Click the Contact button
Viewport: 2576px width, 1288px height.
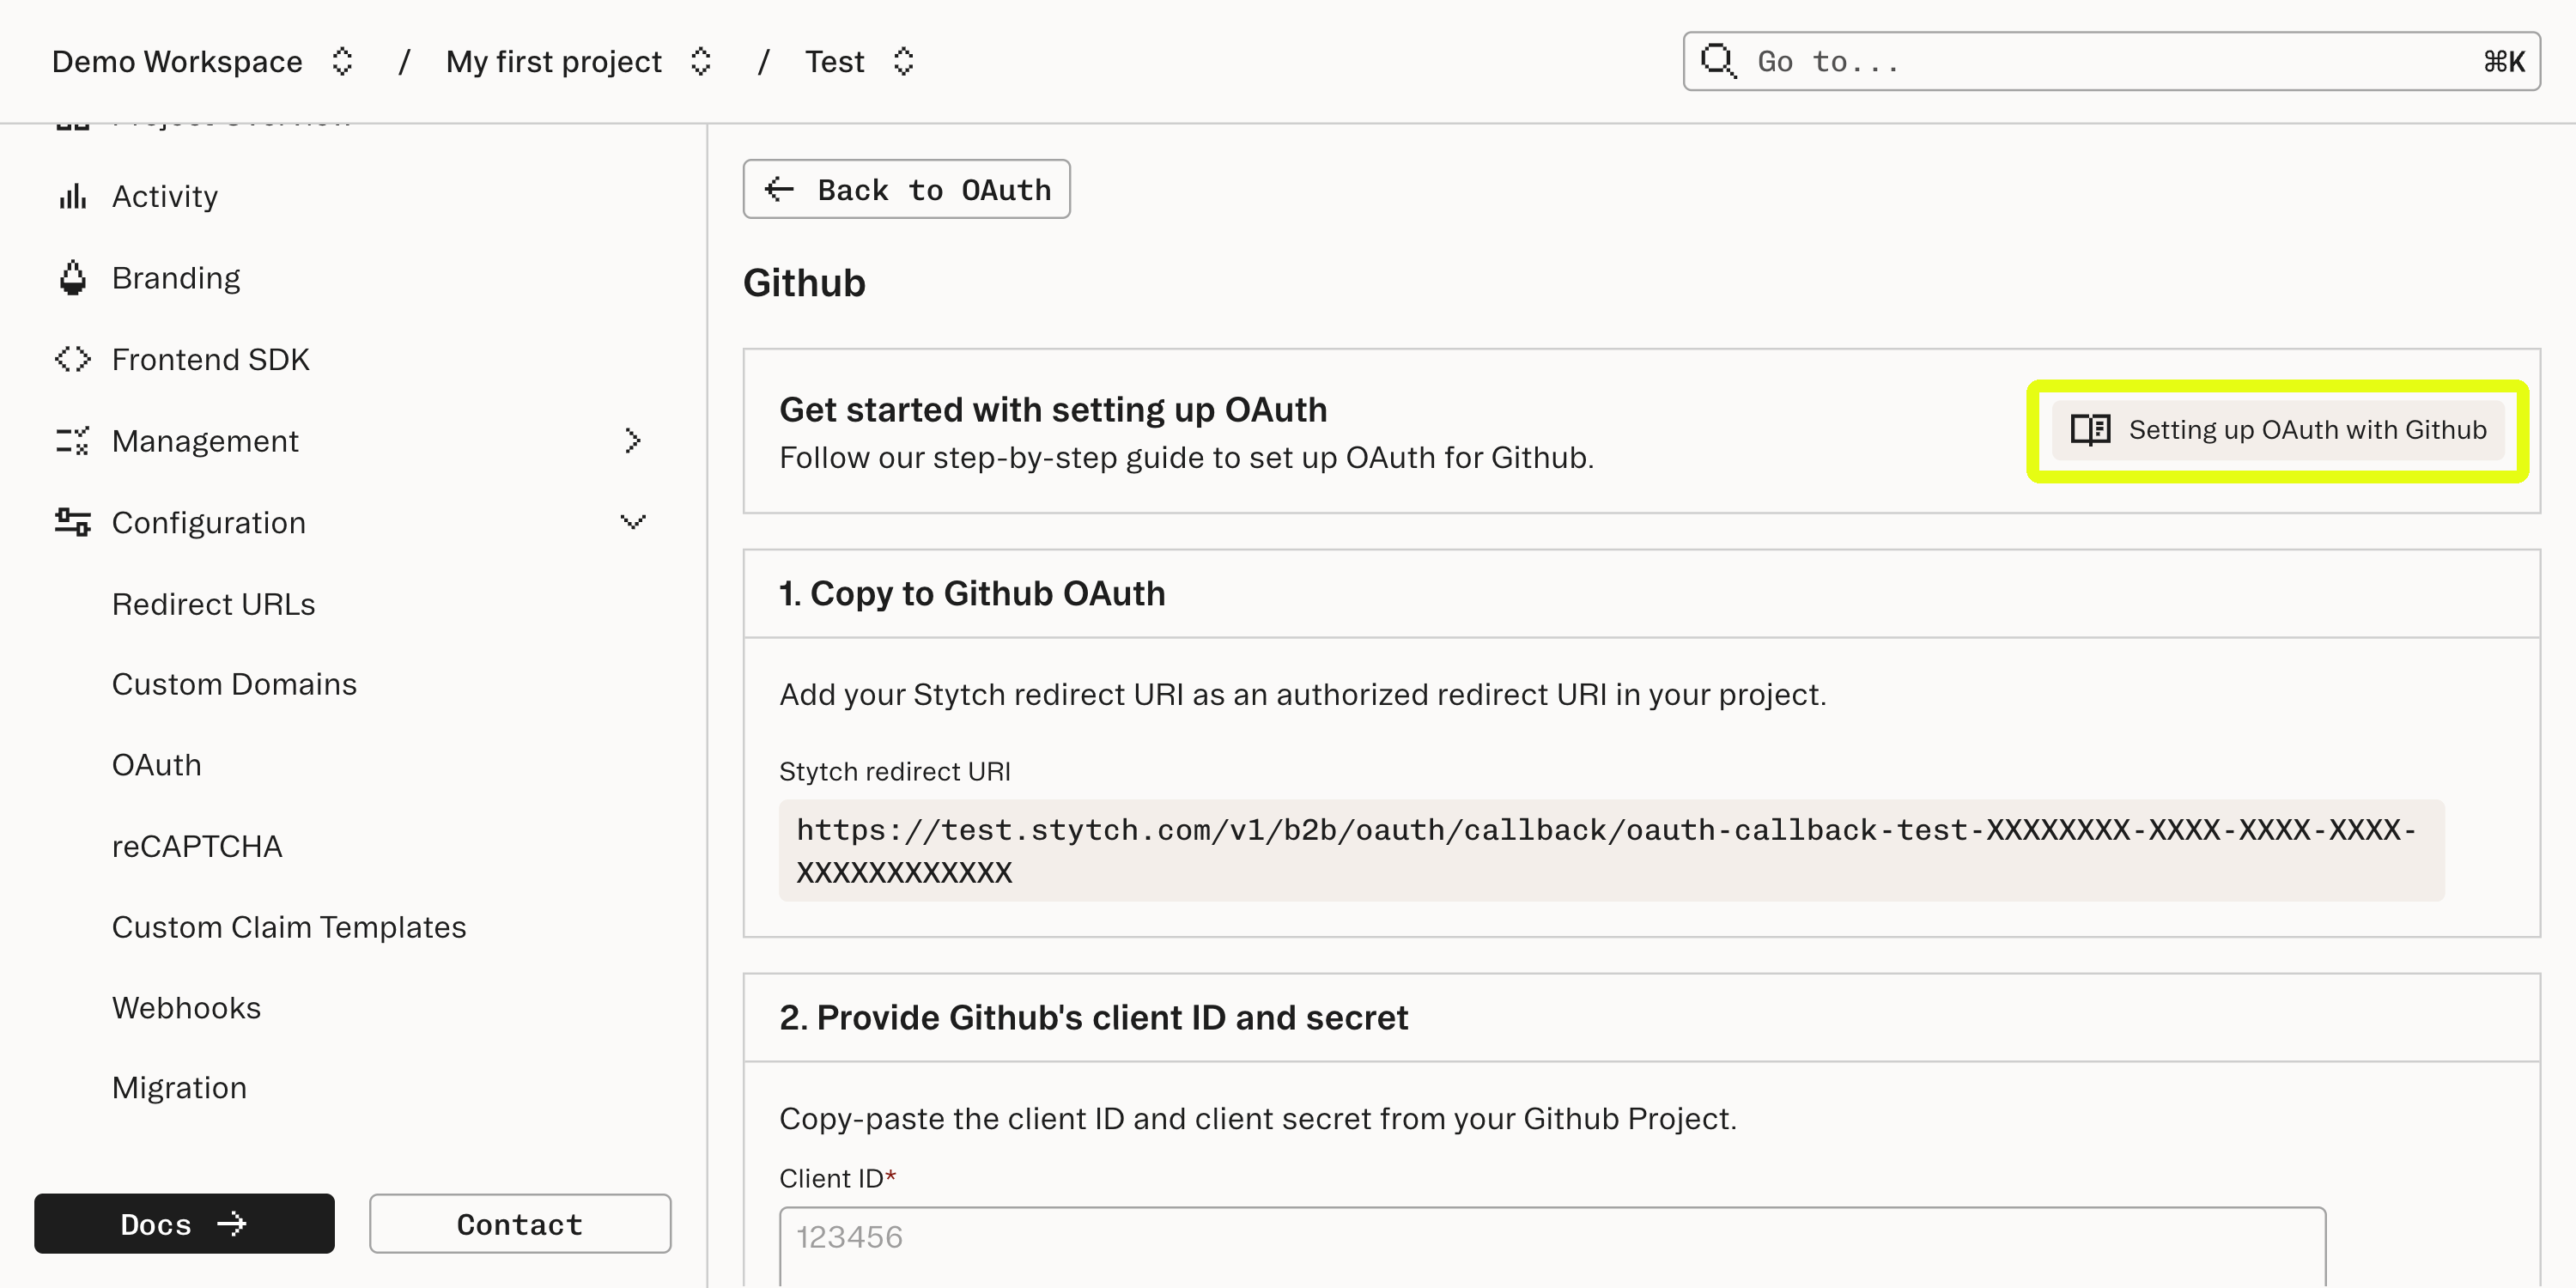point(519,1223)
